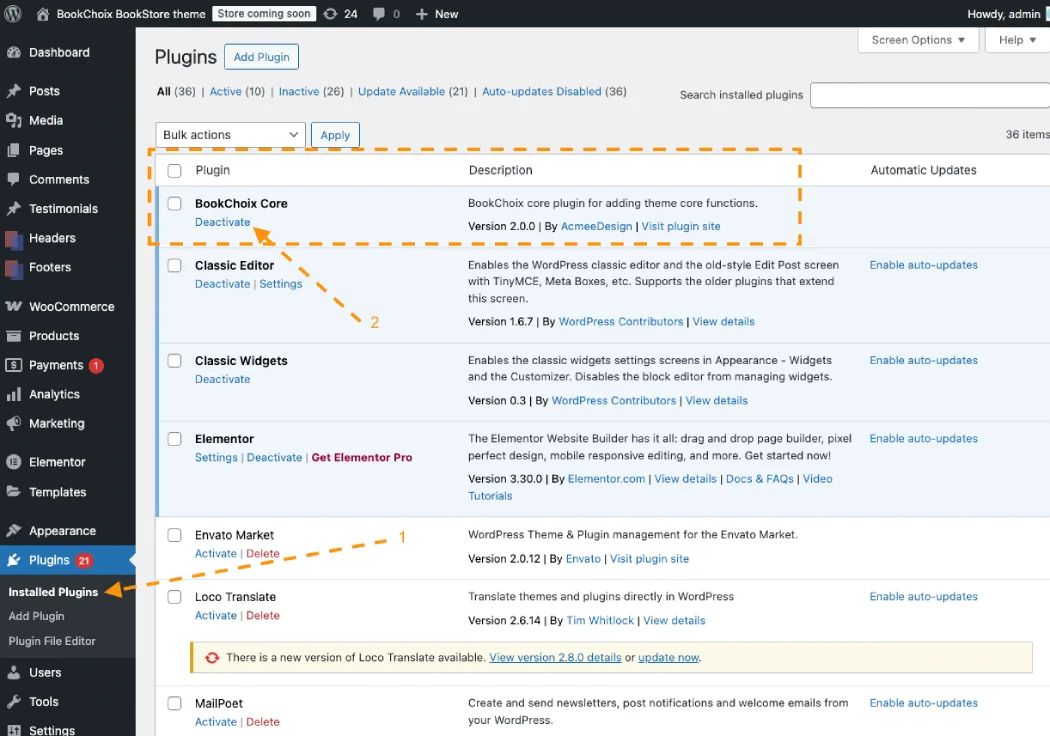This screenshot has height=736, width=1050.
Task: Click the WordPress logo icon
Action: [x=13, y=14]
